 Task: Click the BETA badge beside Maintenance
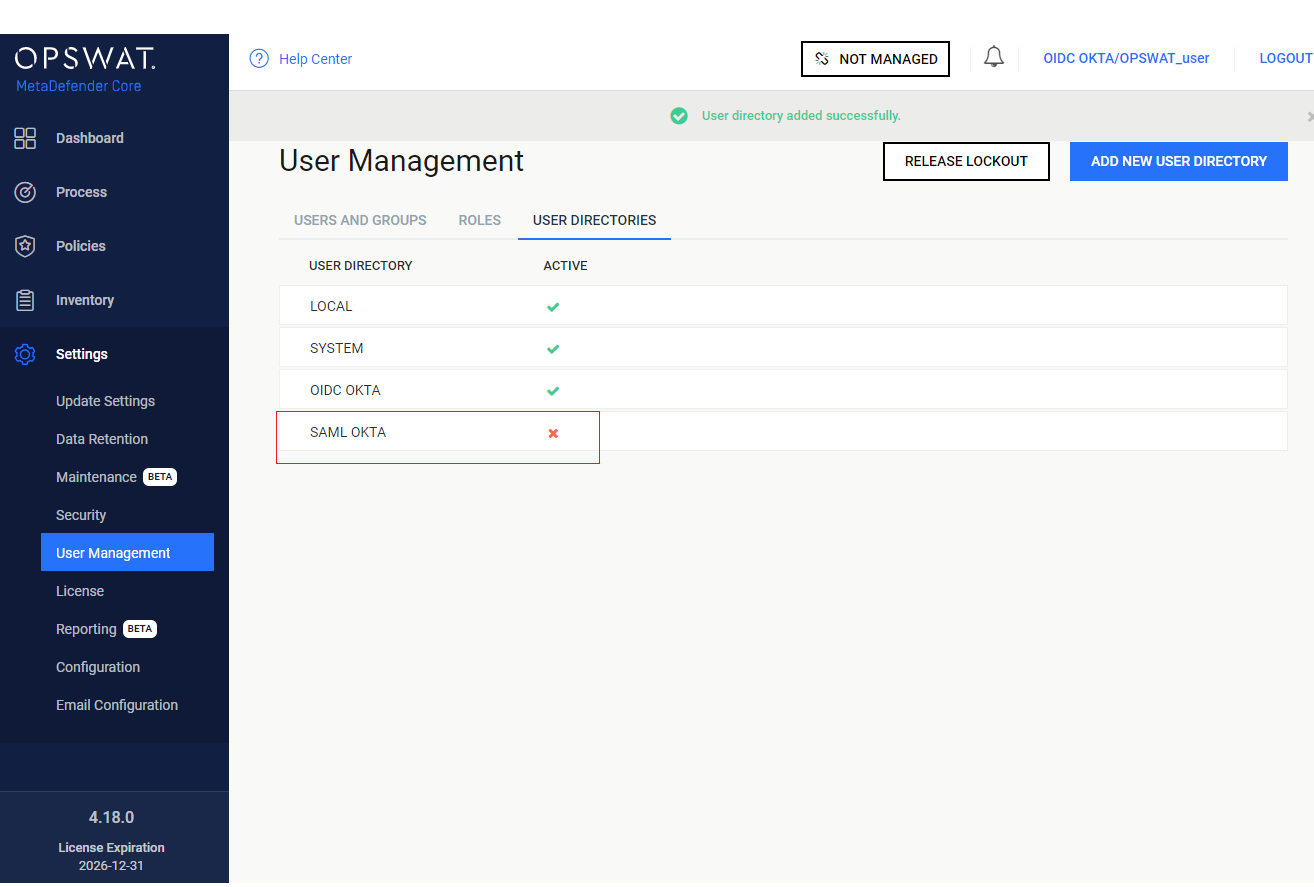click(x=160, y=477)
